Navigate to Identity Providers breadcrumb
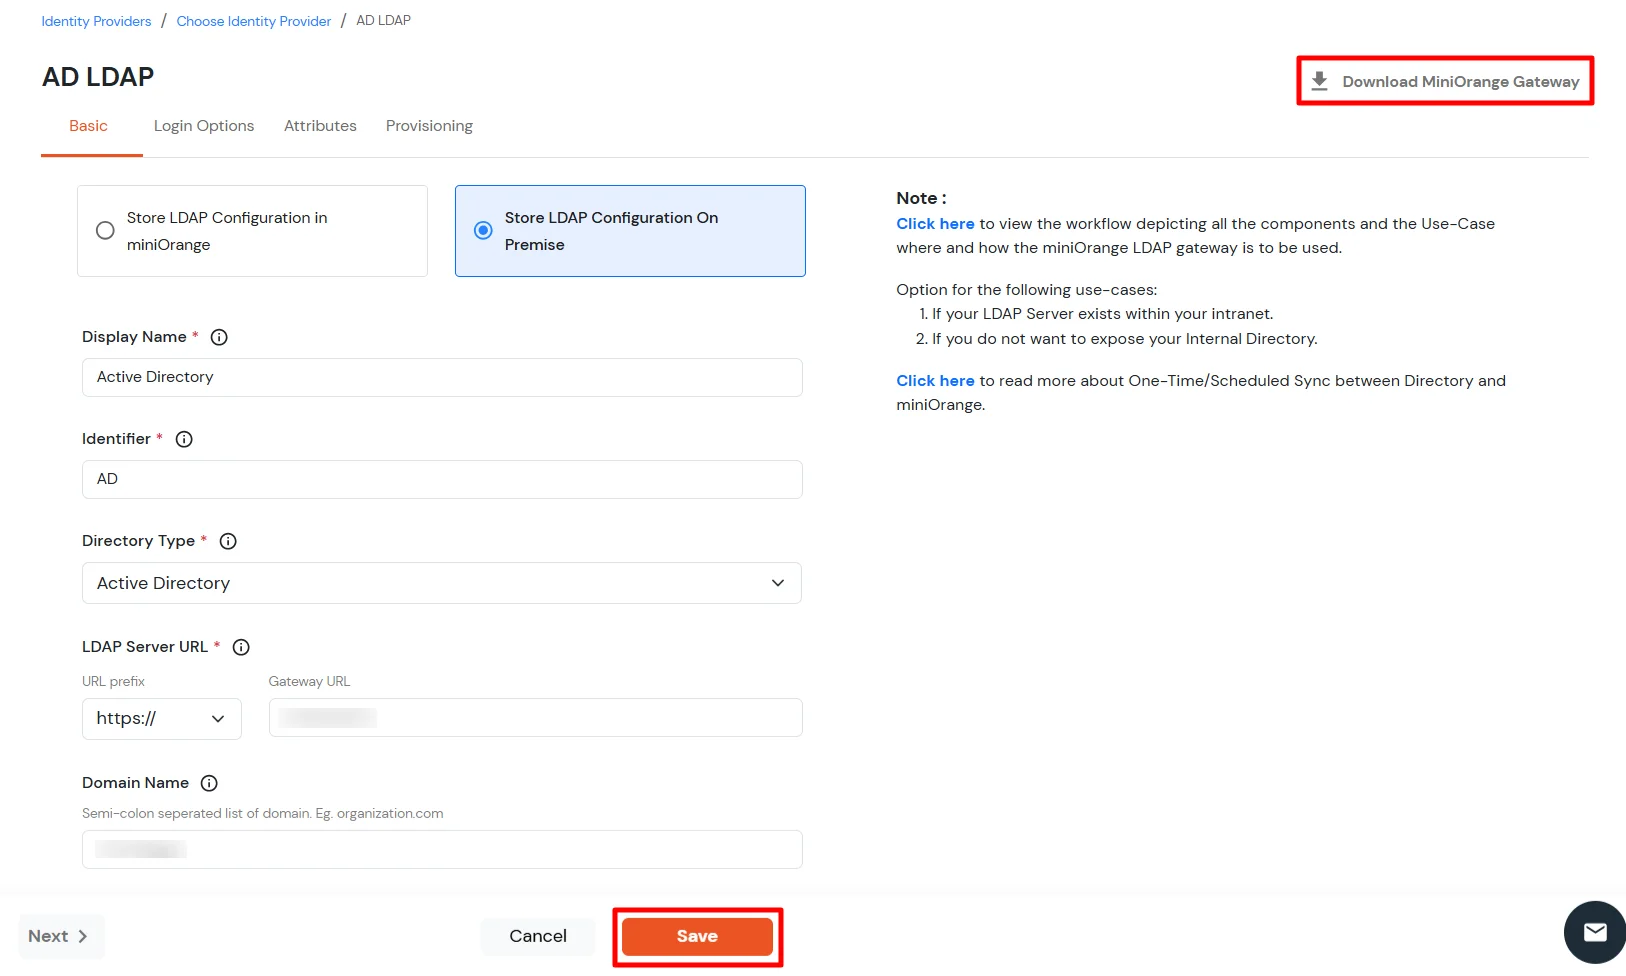1626x976 pixels. (95, 20)
